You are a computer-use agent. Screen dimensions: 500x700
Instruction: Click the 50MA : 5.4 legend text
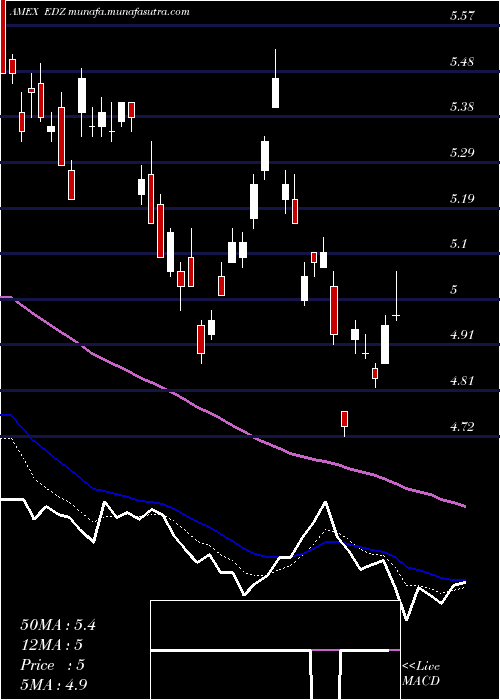(58, 625)
